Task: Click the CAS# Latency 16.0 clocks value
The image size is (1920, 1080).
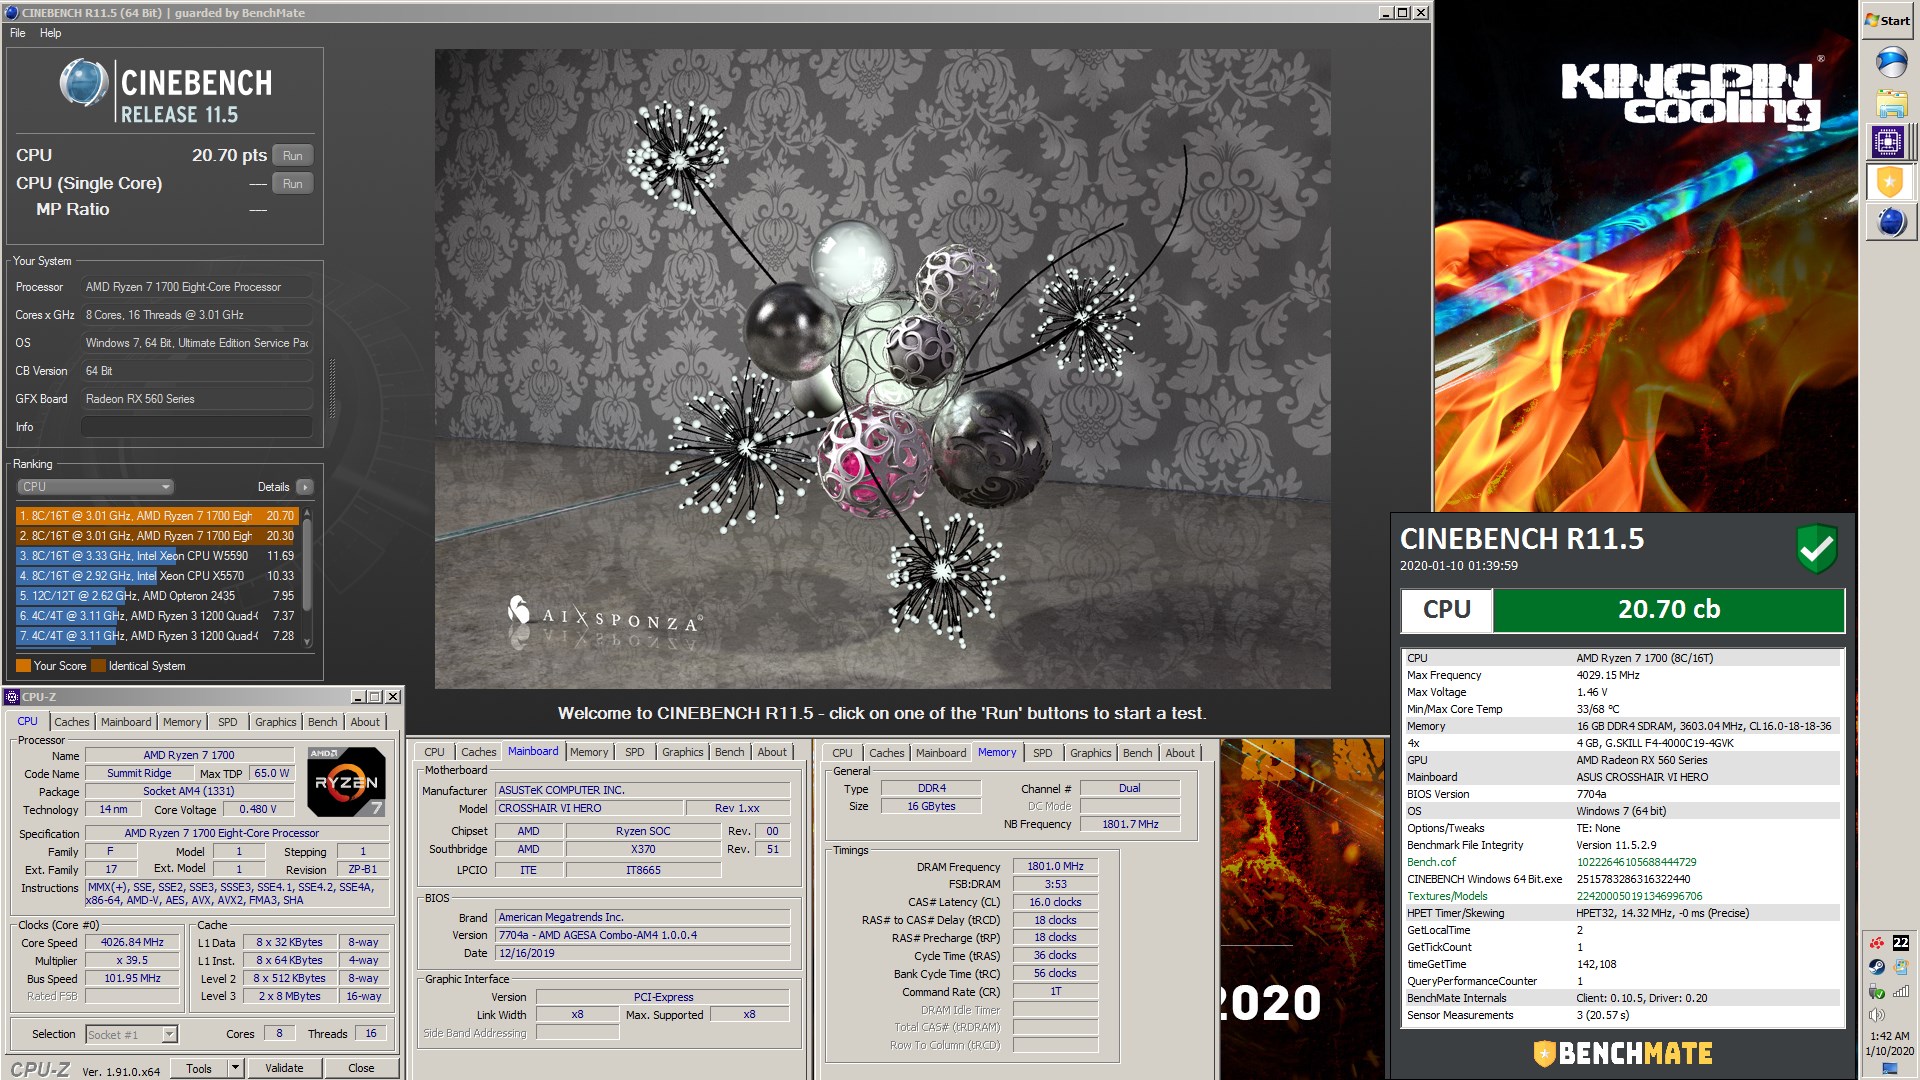Action: (x=1055, y=903)
